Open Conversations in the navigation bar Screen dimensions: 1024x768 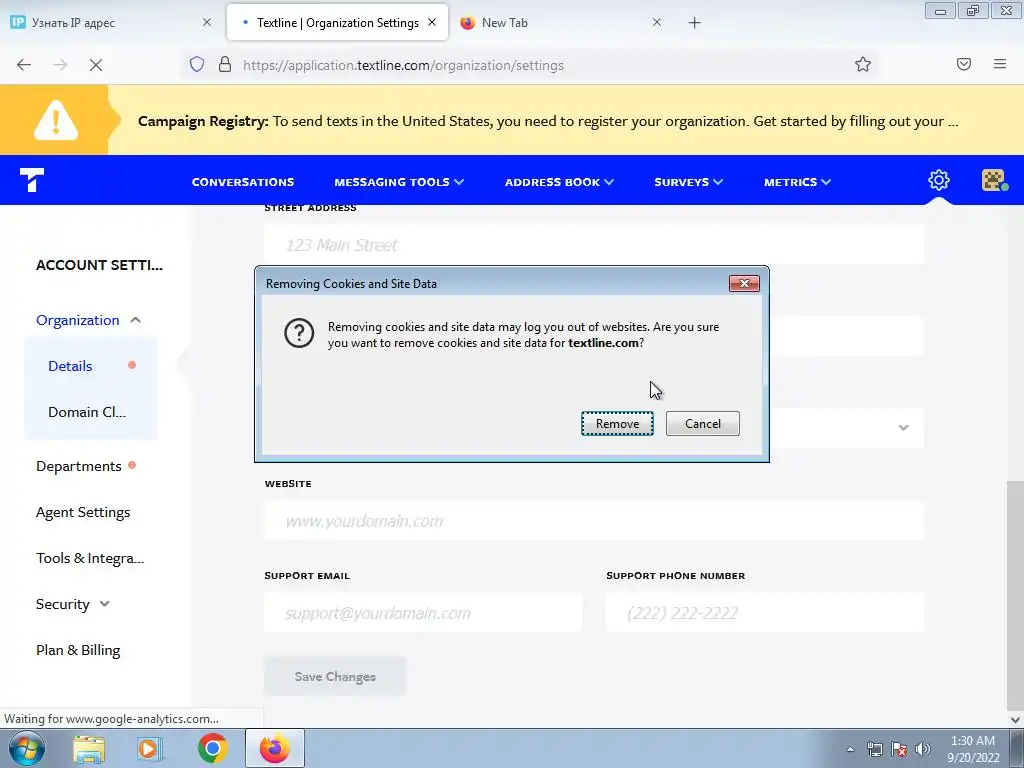[x=243, y=182]
